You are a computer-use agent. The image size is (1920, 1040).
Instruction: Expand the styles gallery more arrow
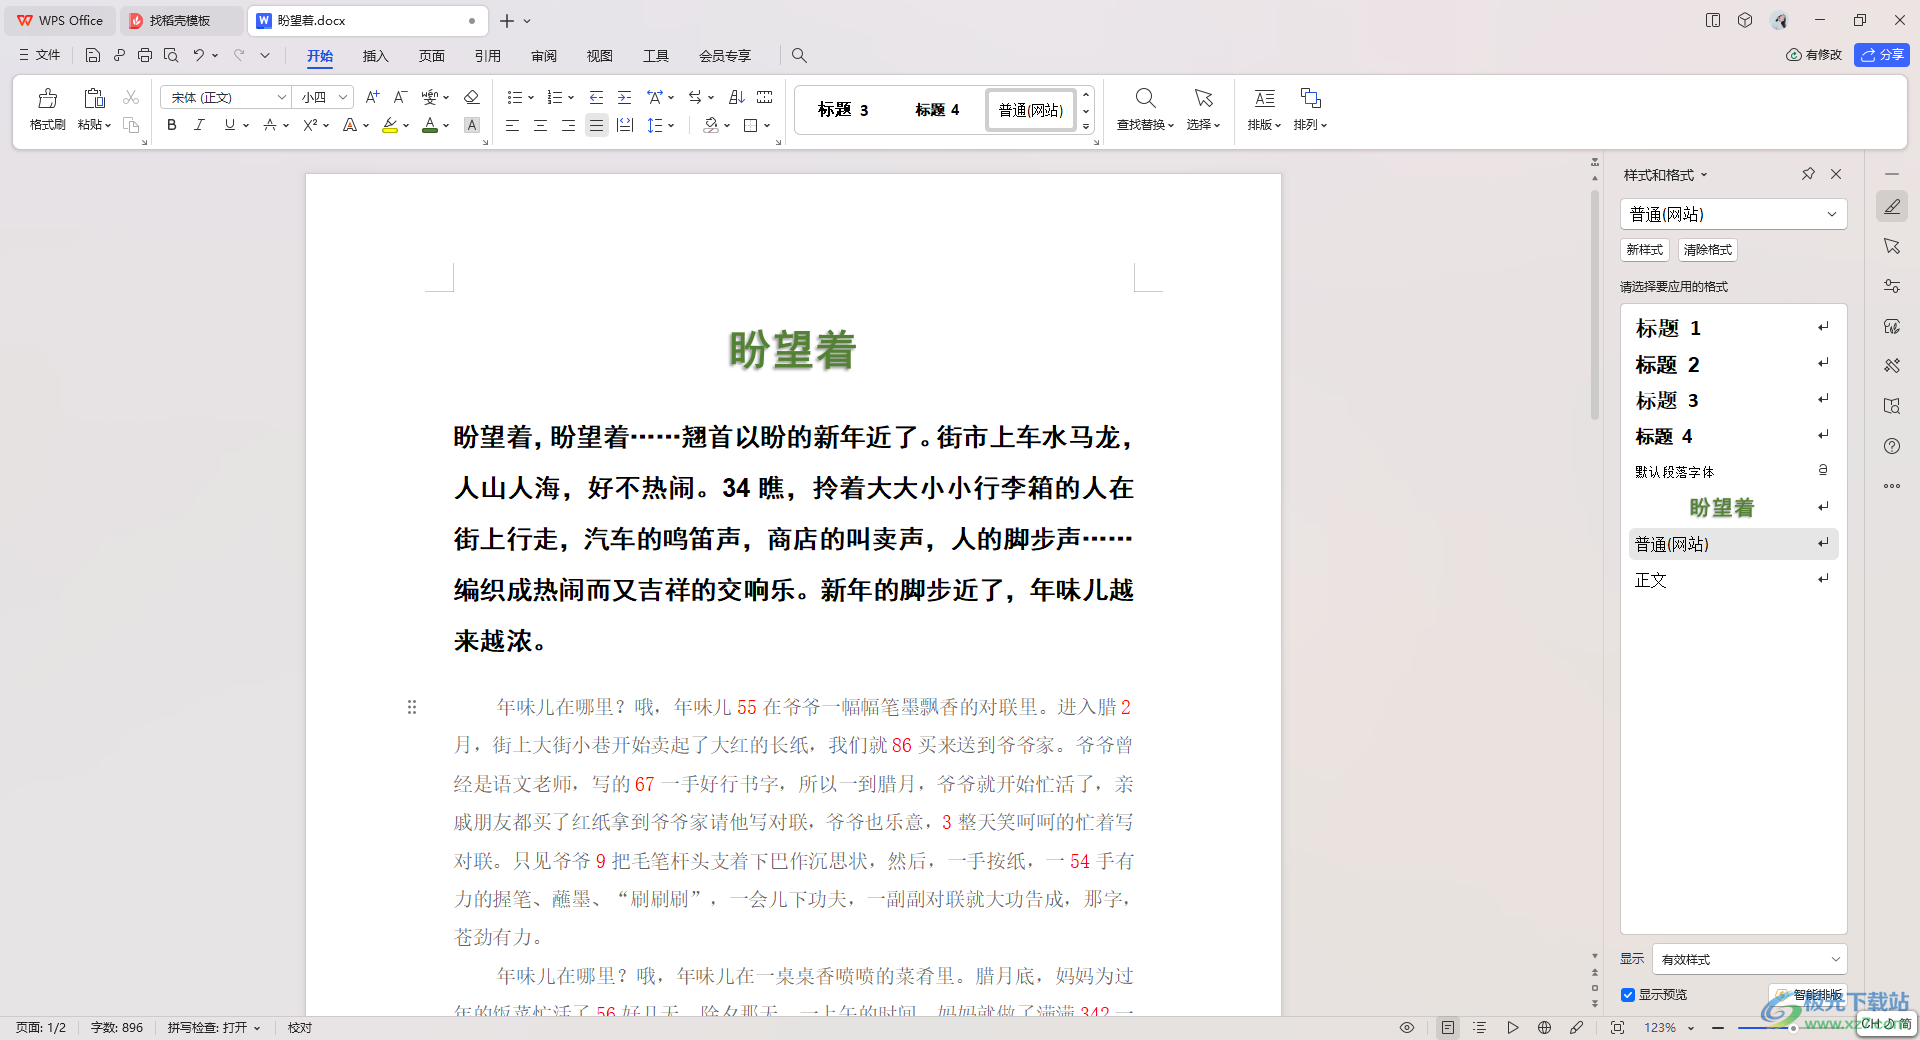(1086, 126)
